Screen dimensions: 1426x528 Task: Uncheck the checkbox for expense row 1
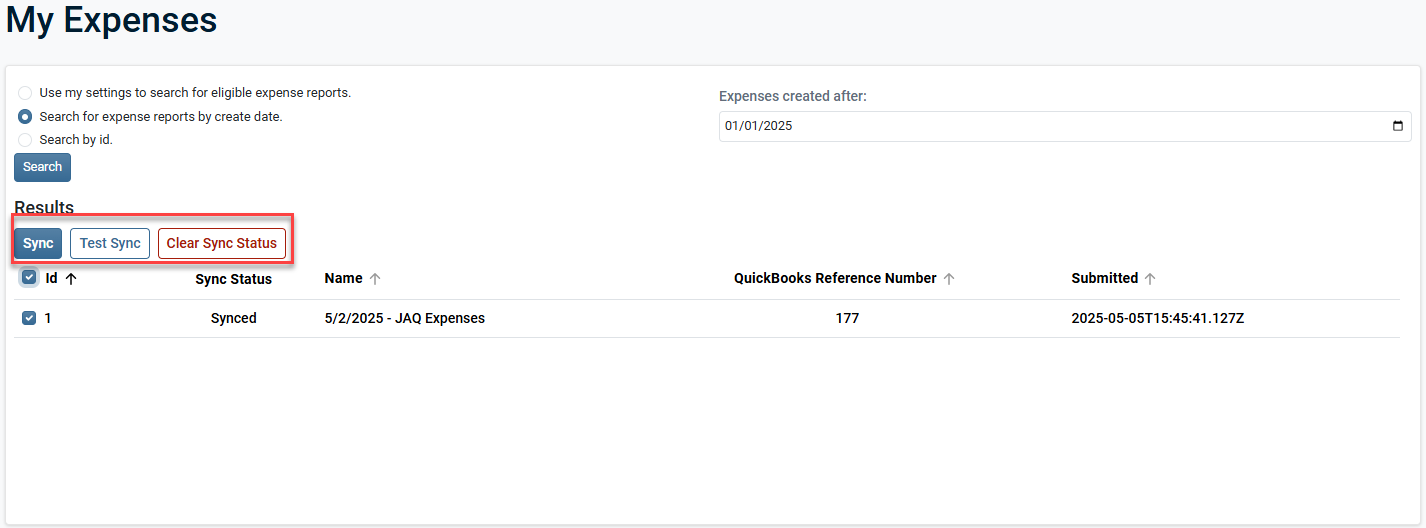click(29, 318)
